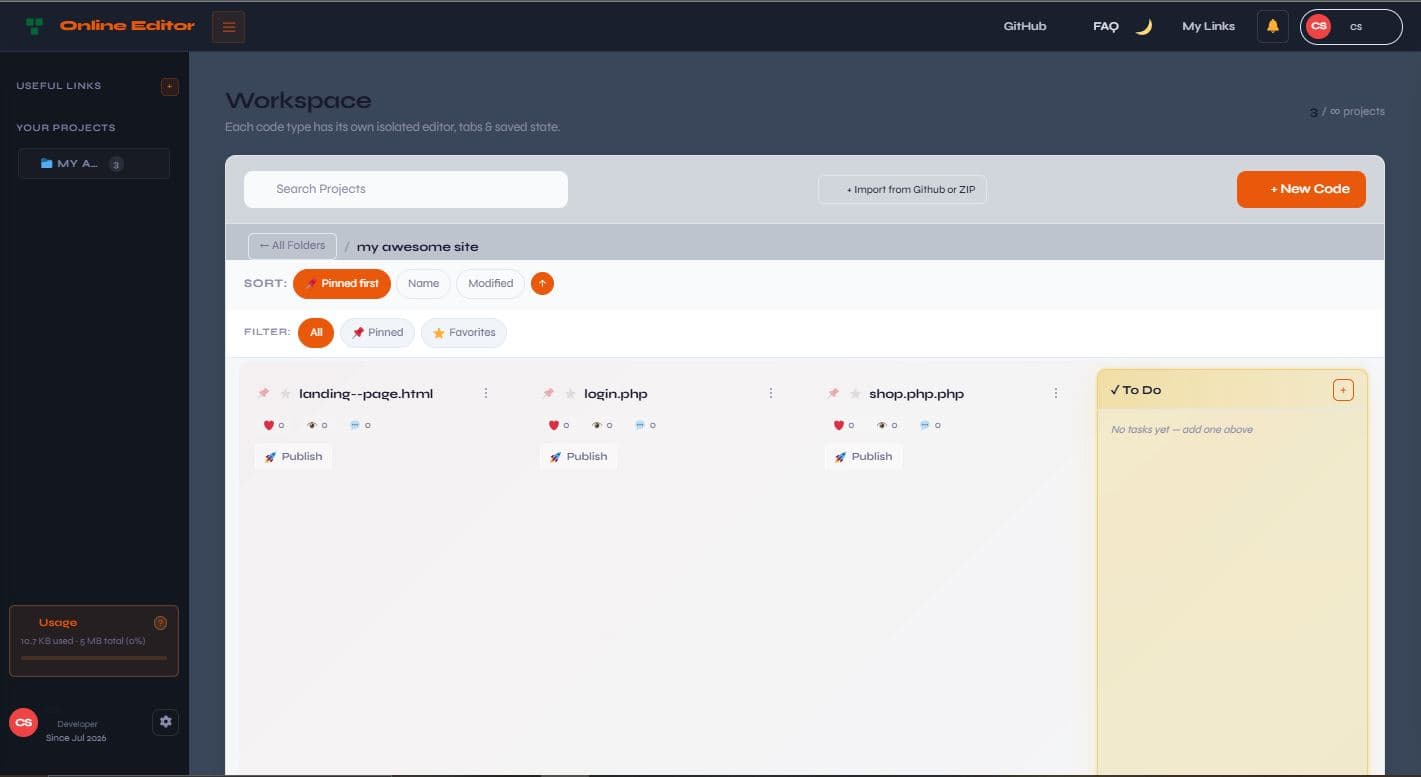Screen dimensions: 1421x777
Task: Open shop.php.php project
Action: coord(916,394)
